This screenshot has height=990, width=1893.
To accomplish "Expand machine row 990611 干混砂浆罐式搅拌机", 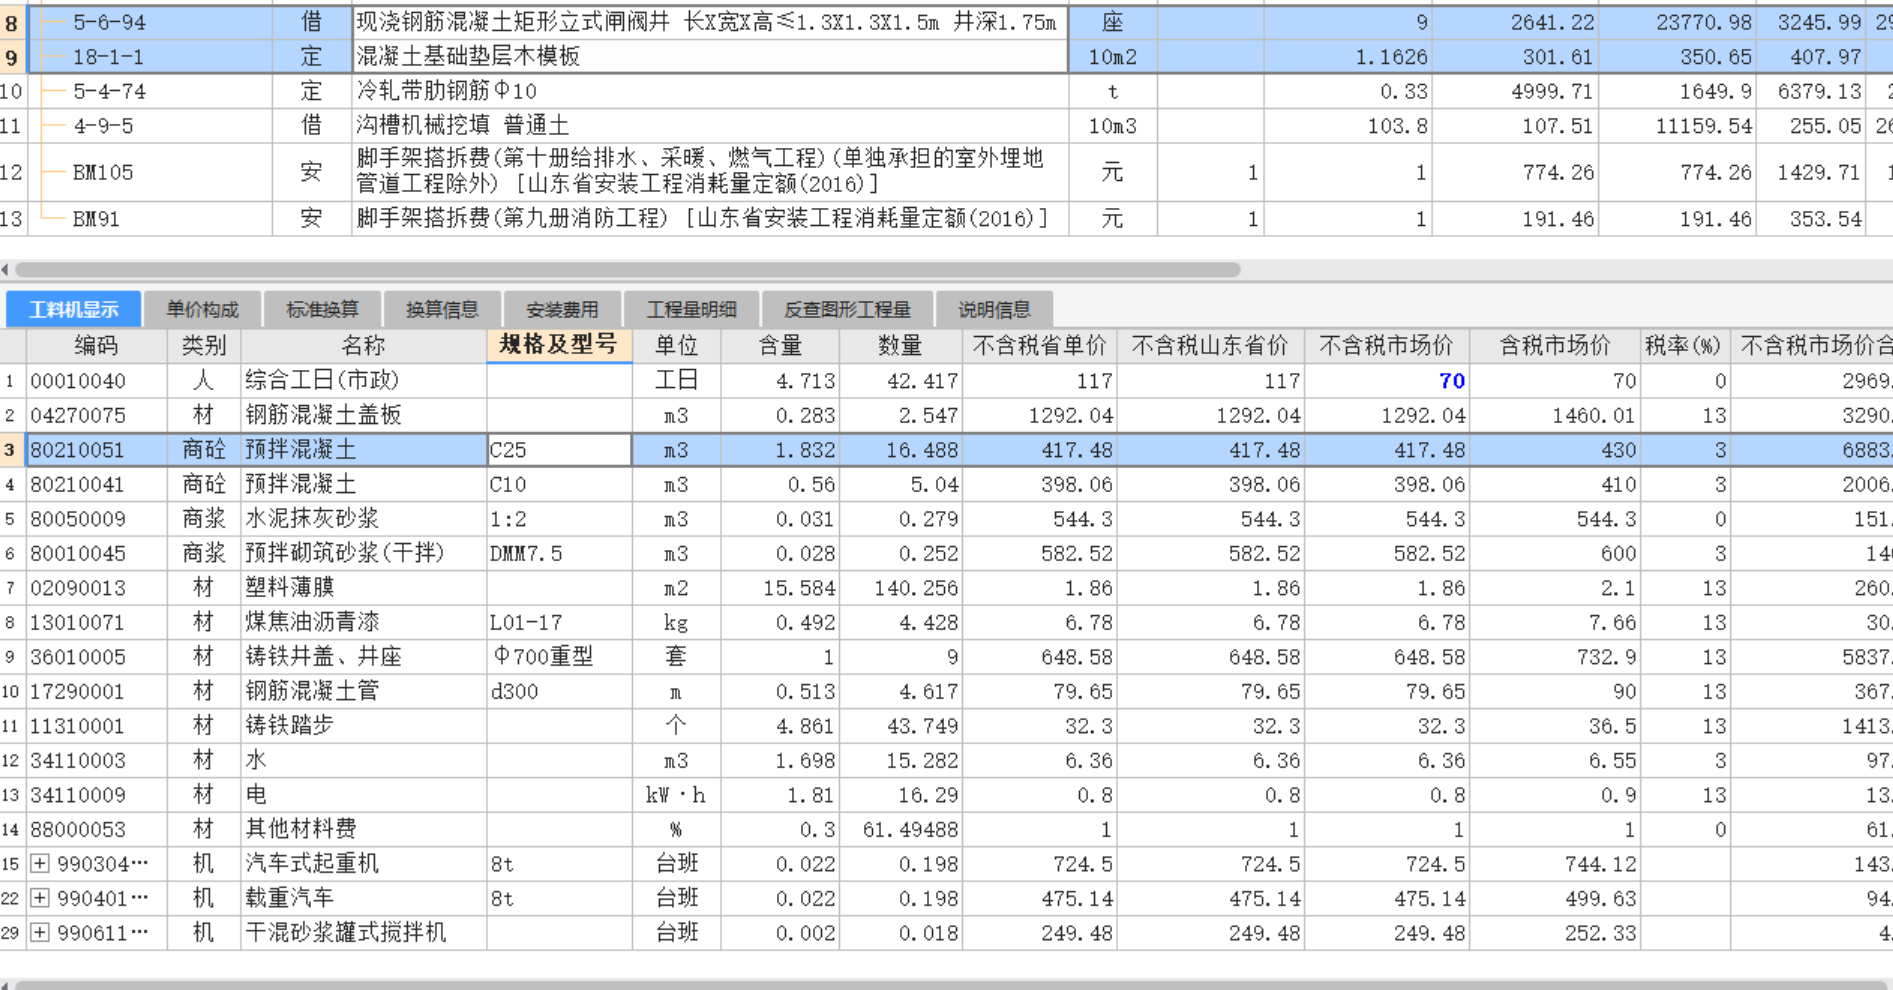I will coord(39,932).
